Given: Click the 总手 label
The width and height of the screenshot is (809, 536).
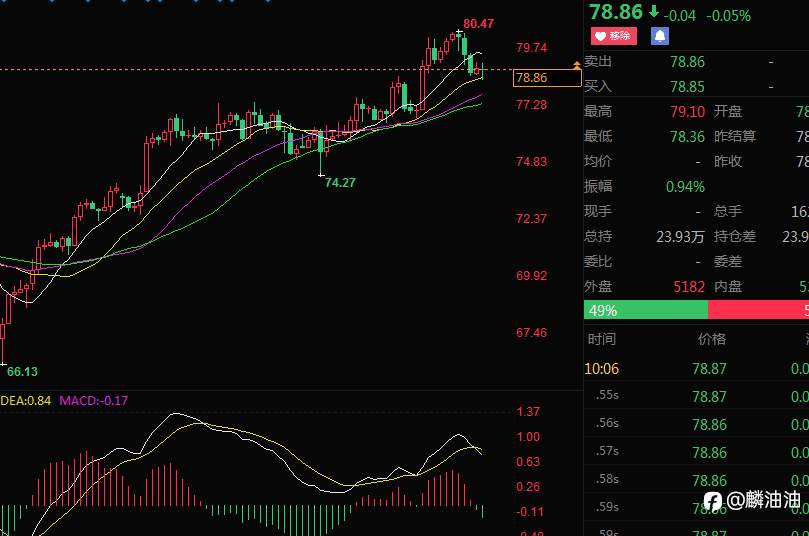Looking at the screenshot, I should (x=728, y=212).
